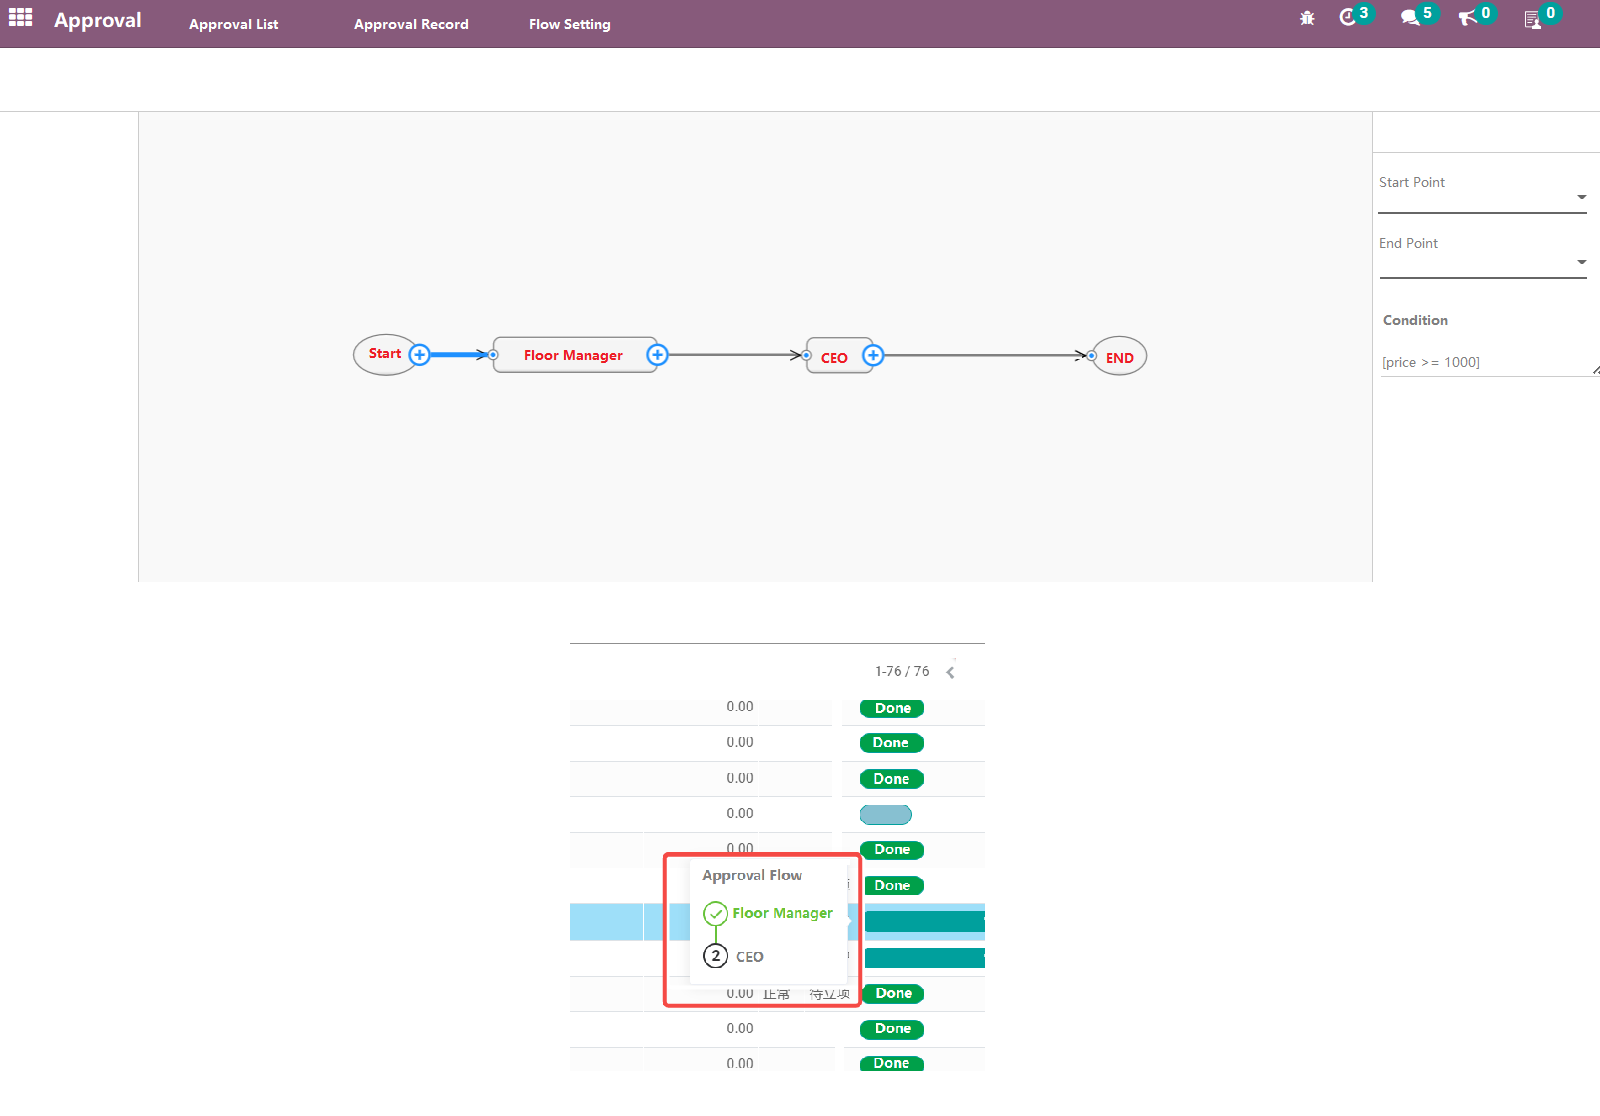Open the Approval List menu

pos(233,24)
